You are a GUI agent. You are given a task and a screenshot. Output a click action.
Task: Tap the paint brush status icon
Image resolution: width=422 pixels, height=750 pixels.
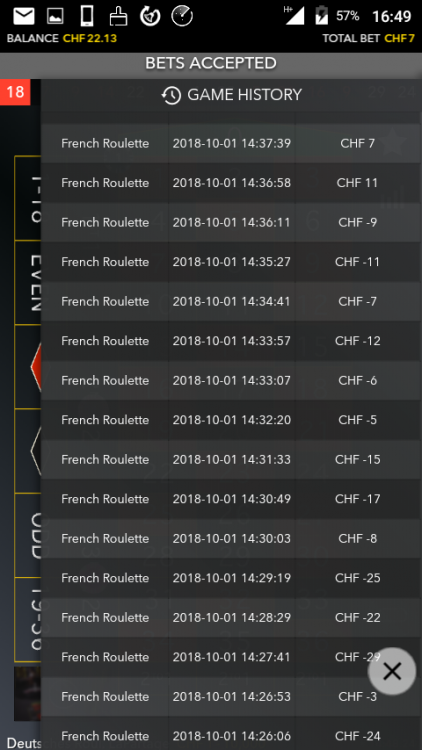118,16
